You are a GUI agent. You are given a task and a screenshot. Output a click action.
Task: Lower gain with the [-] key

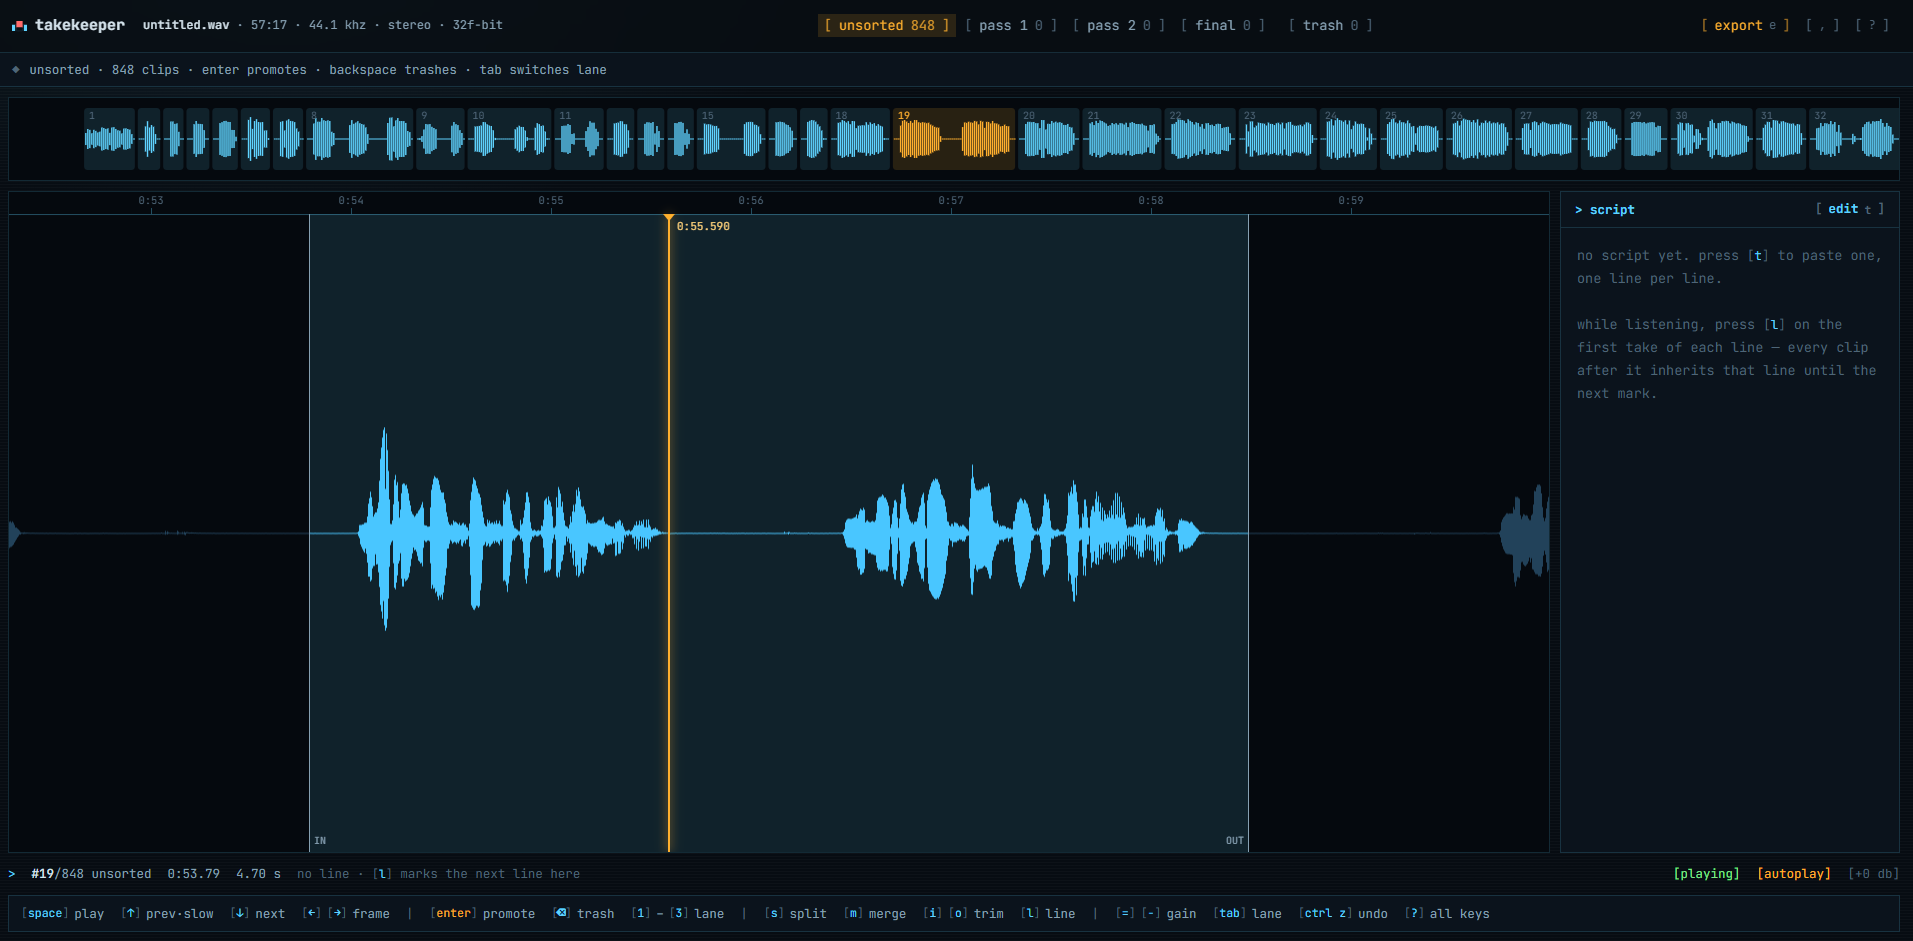1151,914
